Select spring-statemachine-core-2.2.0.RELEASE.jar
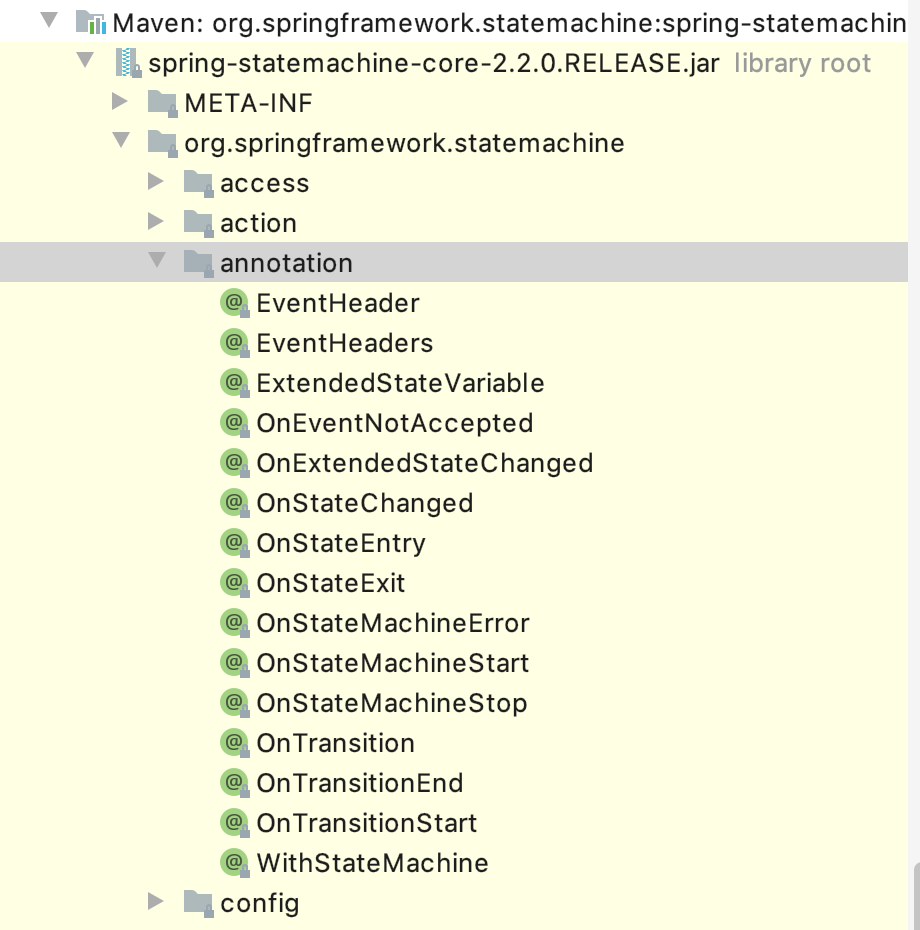The height and width of the screenshot is (930, 920). point(434,63)
